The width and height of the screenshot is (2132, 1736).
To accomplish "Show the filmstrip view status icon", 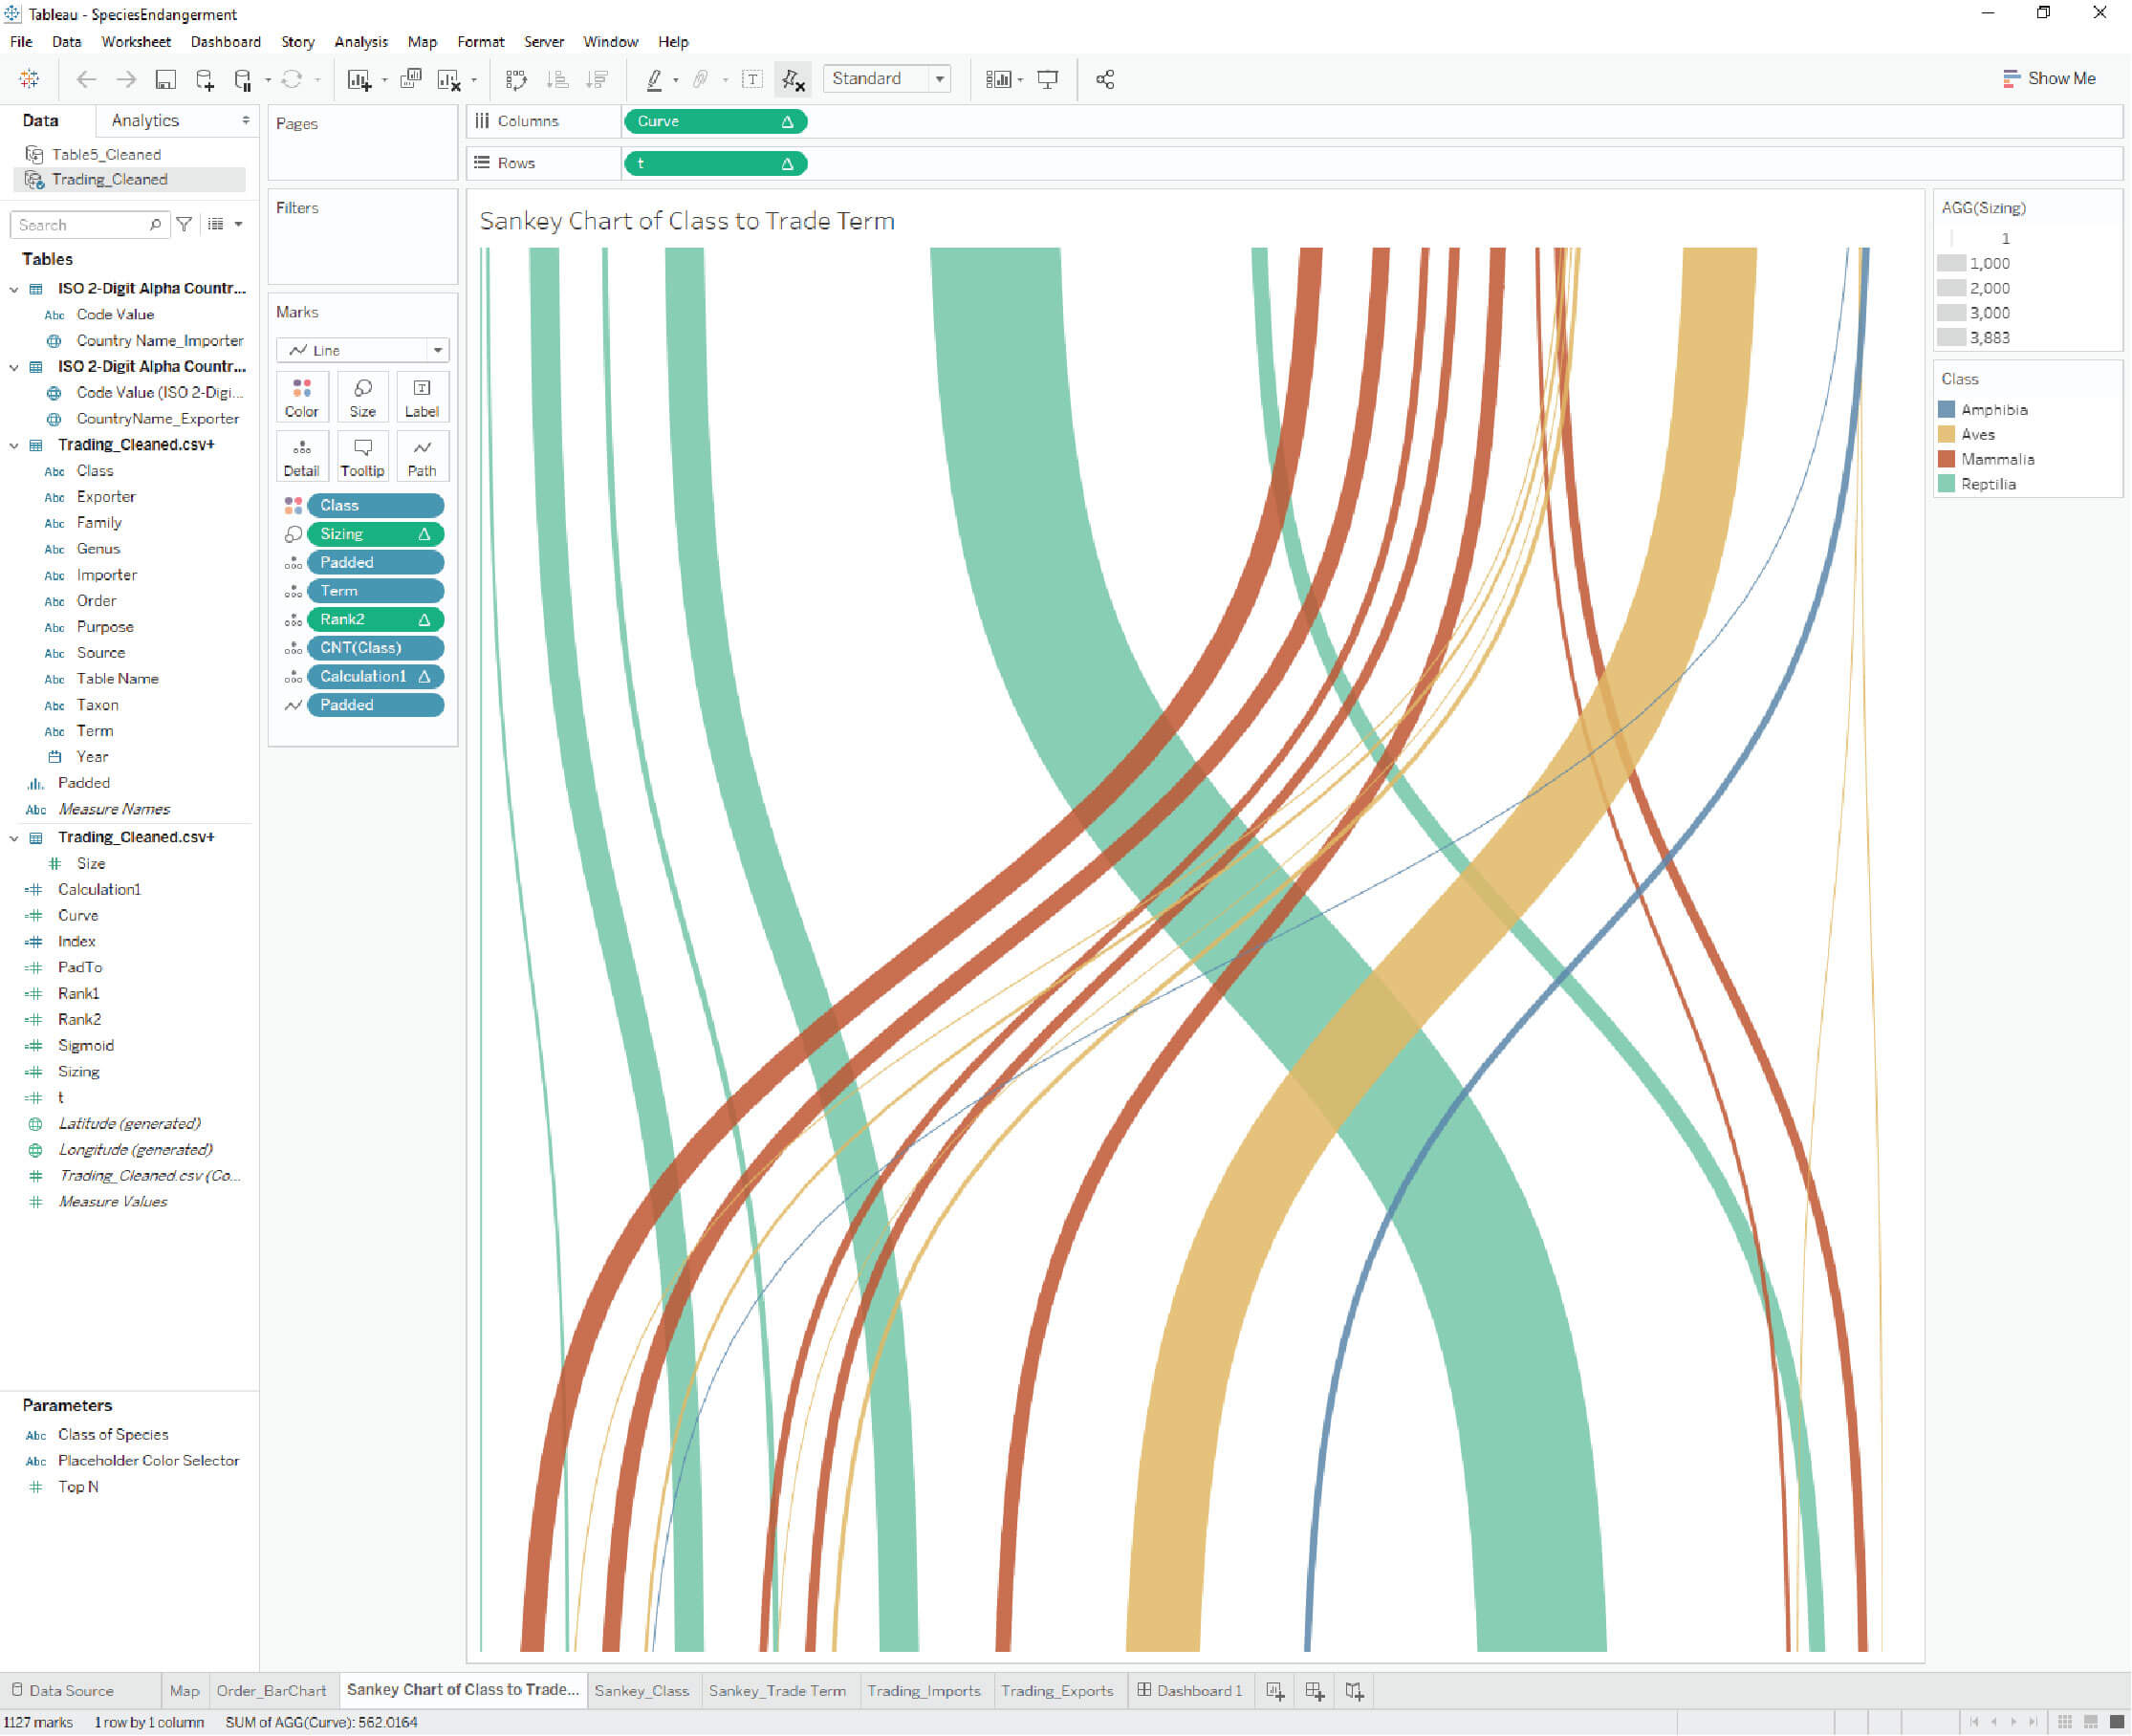I will point(2091,1722).
